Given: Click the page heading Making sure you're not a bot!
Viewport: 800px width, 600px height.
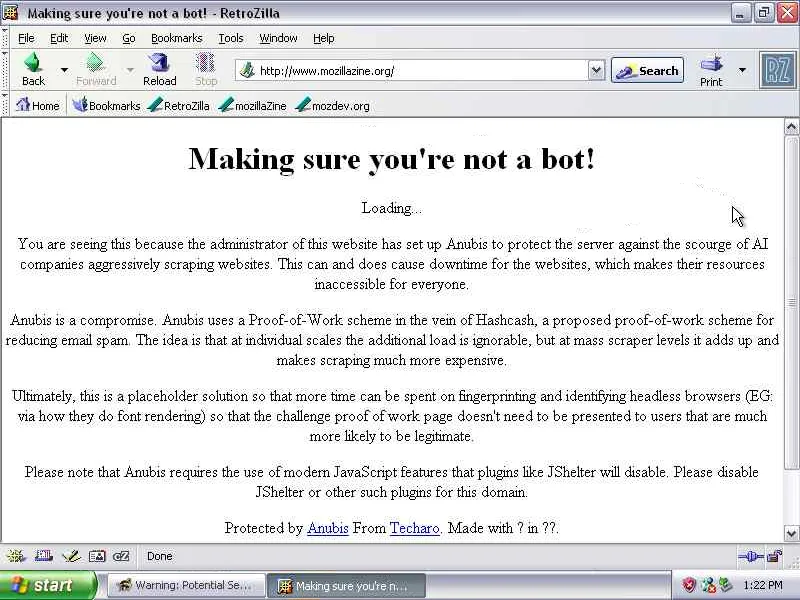Looking at the screenshot, I should (x=391, y=160).
